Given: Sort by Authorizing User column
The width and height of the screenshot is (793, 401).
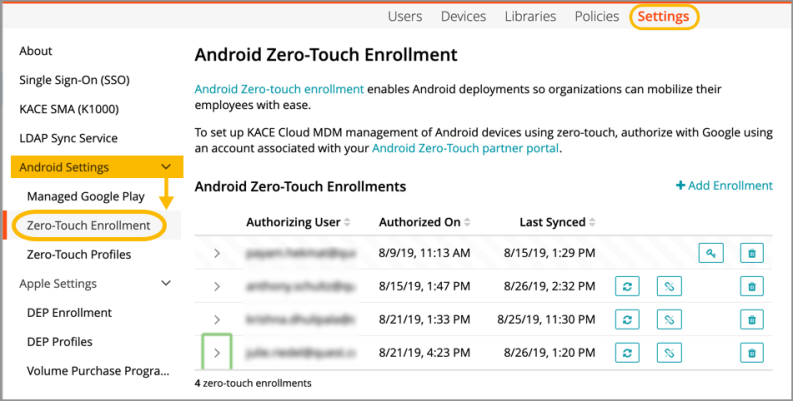Looking at the screenshot, I should pos(298,222).
